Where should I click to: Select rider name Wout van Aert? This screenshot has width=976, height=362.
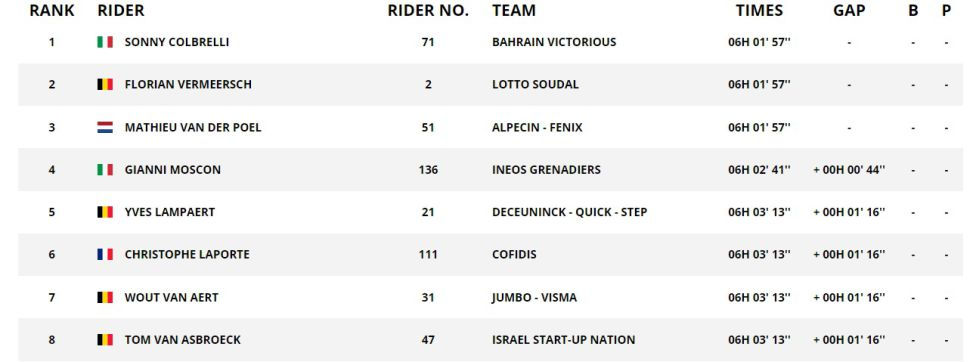pyautogui.click(x=171, y=297)
